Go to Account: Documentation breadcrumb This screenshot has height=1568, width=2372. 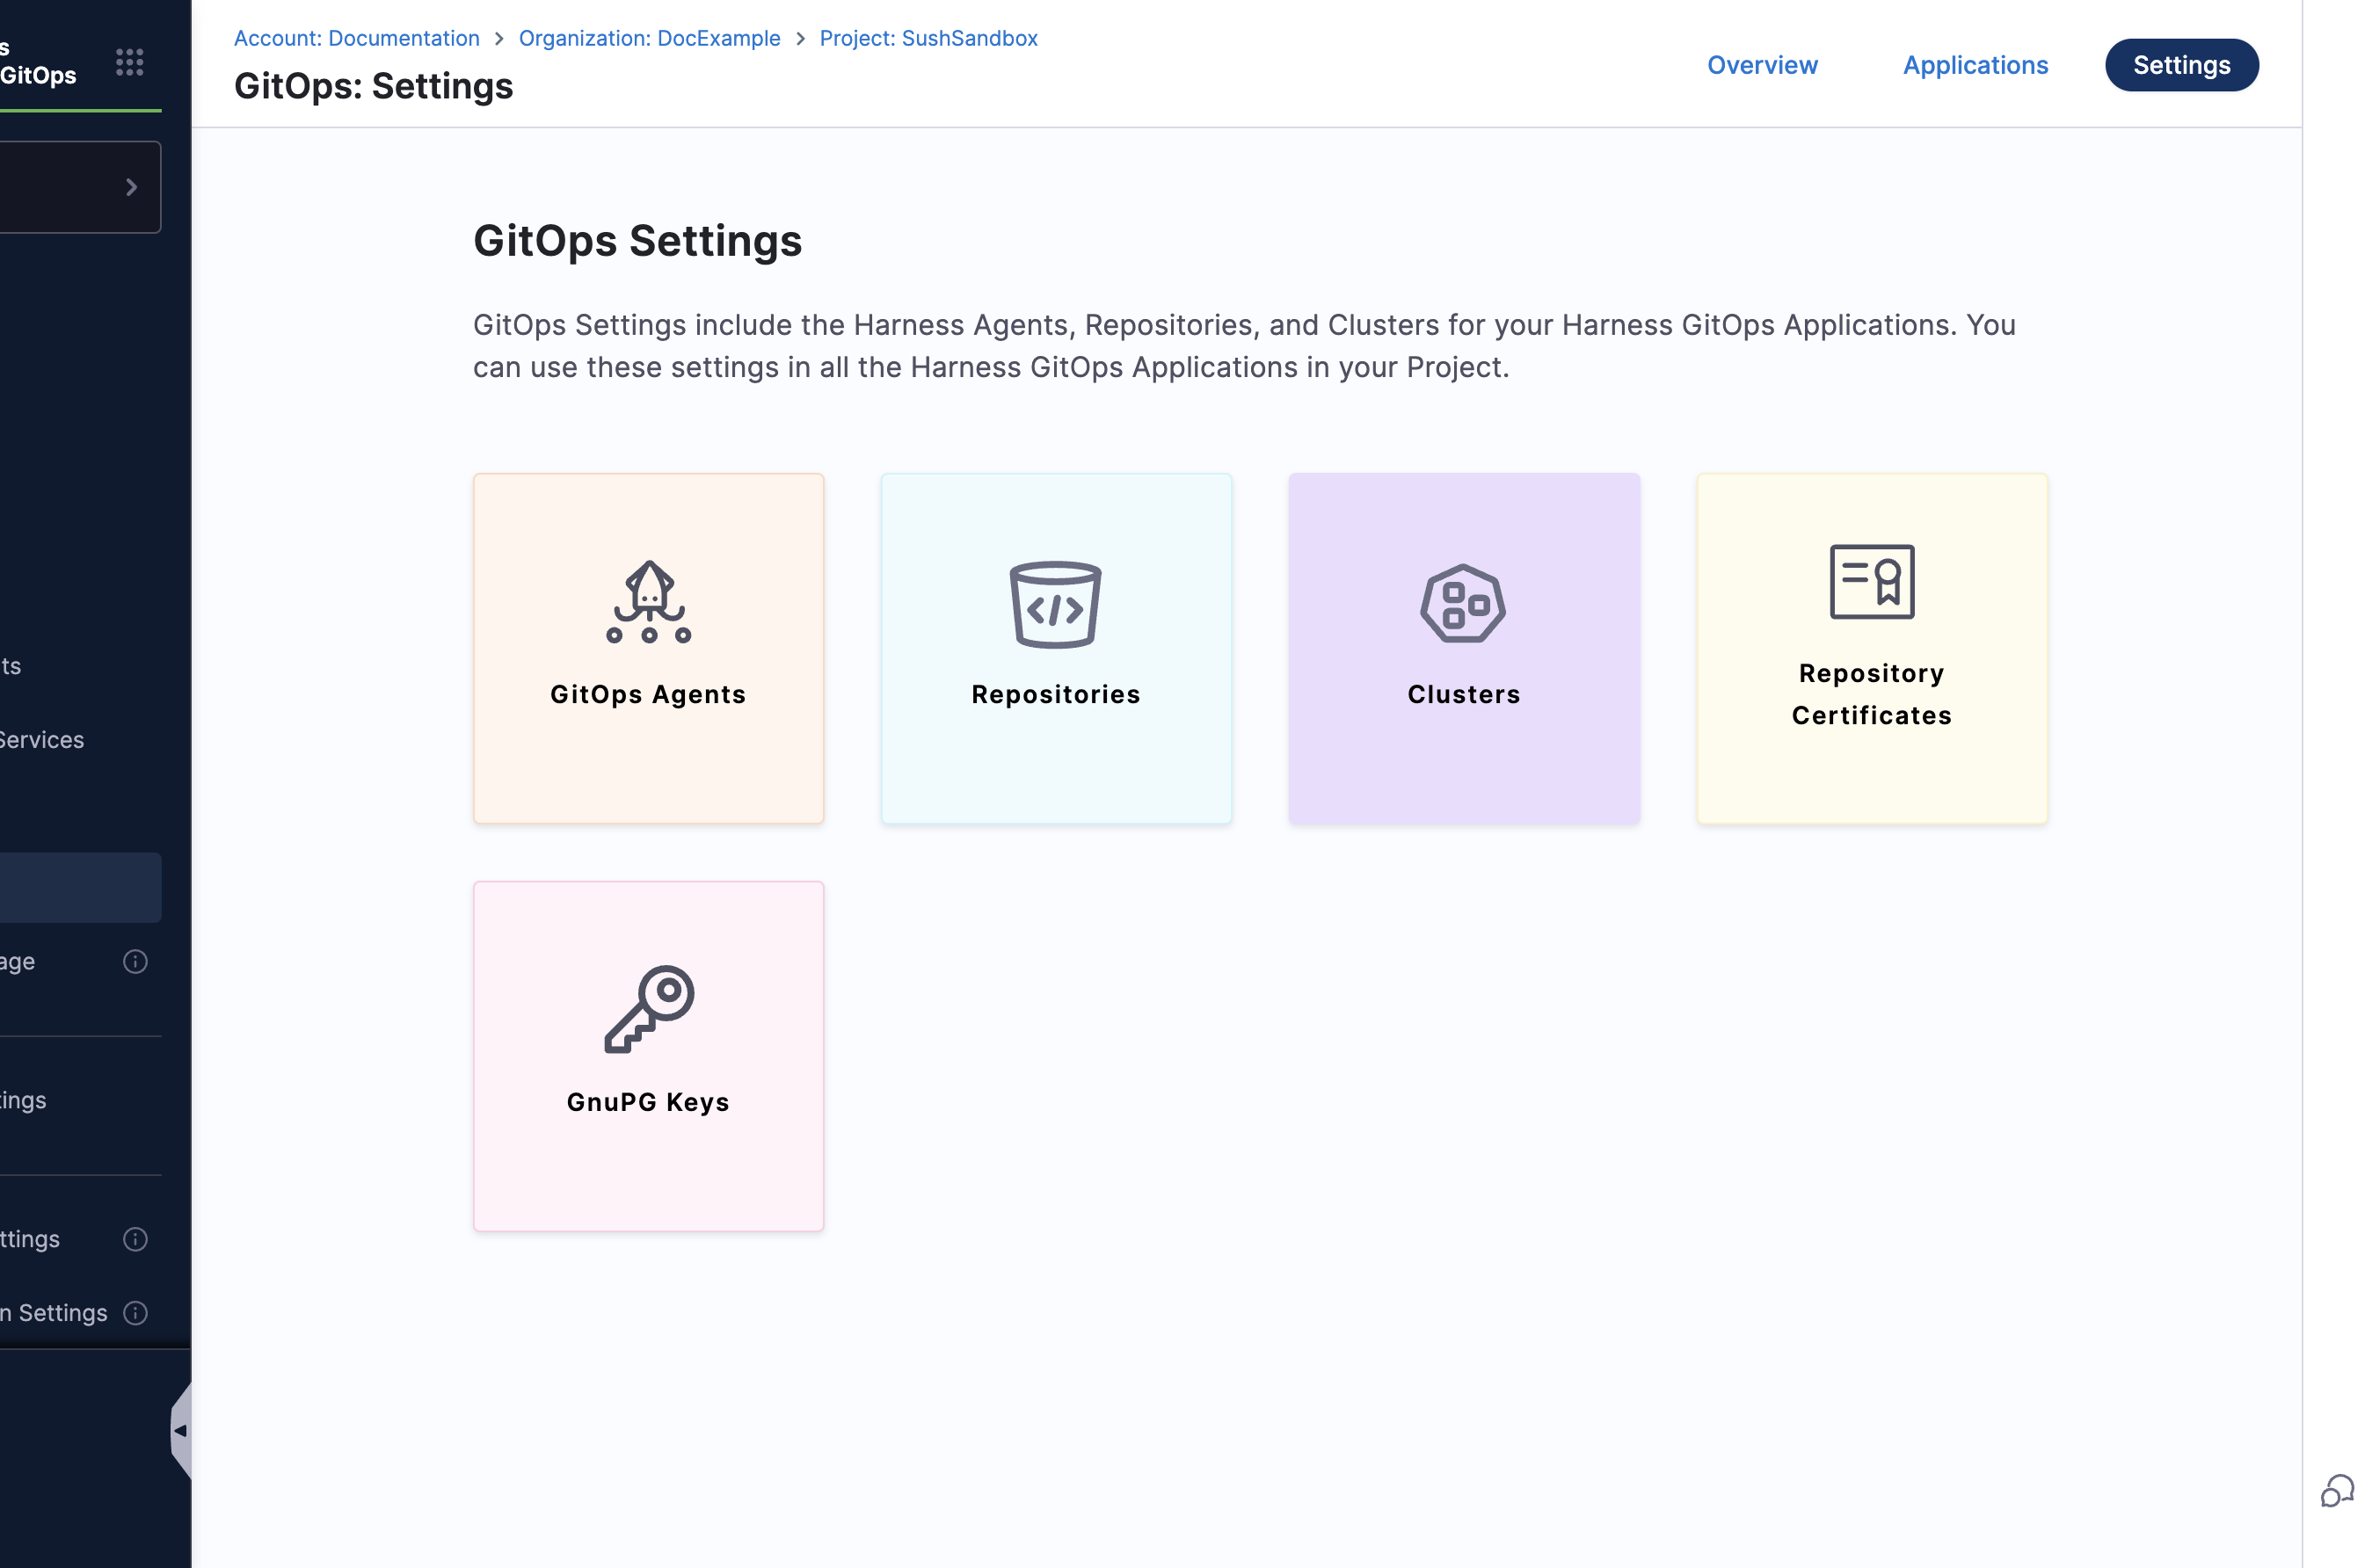[357, 38]
